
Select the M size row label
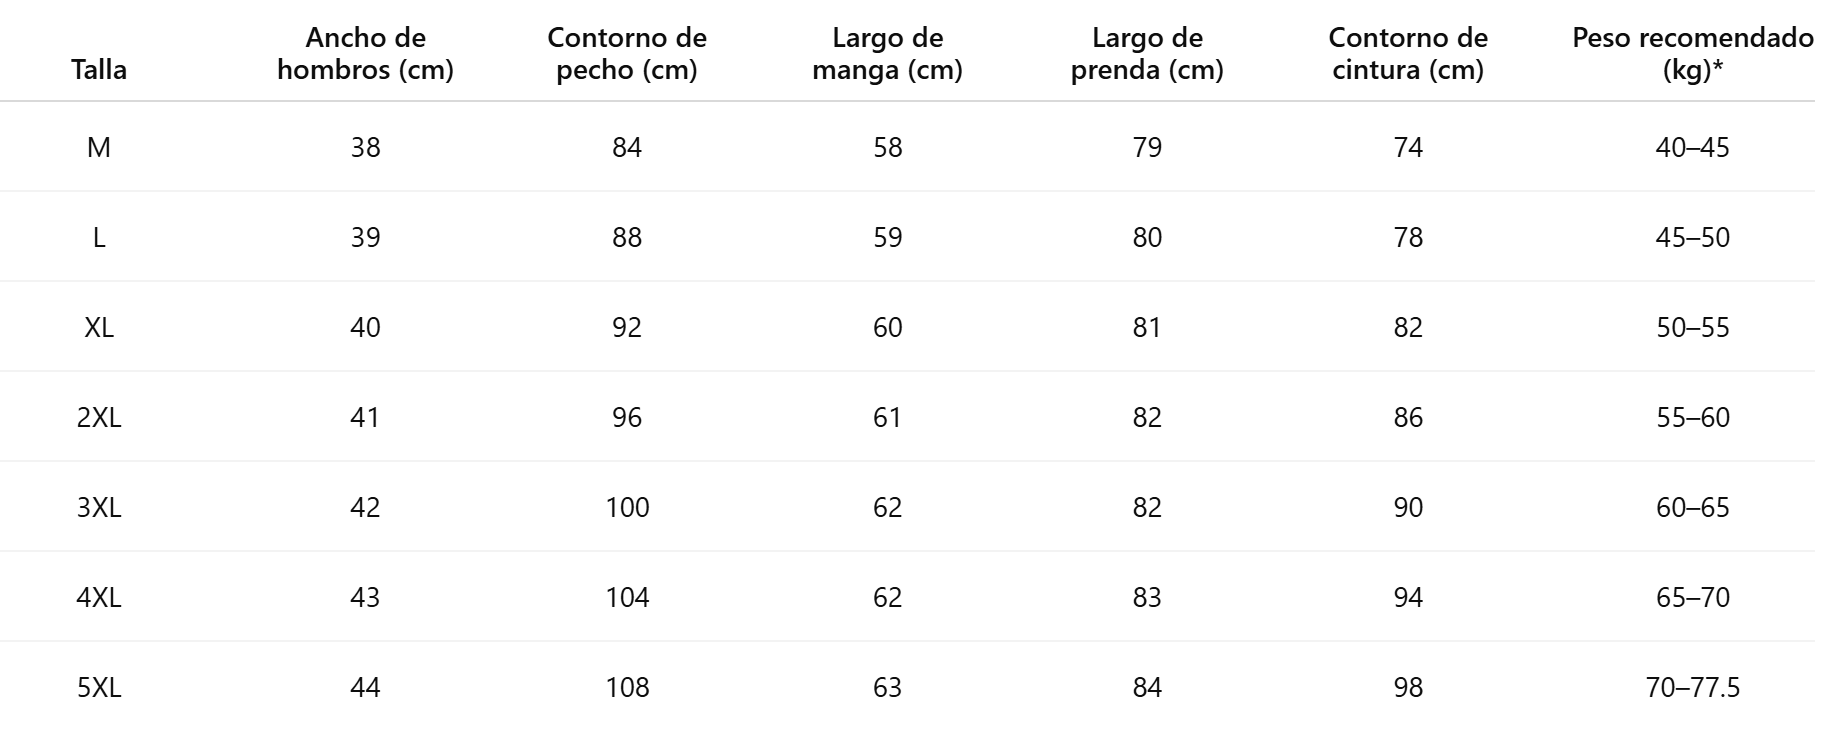tap(99, 148)
